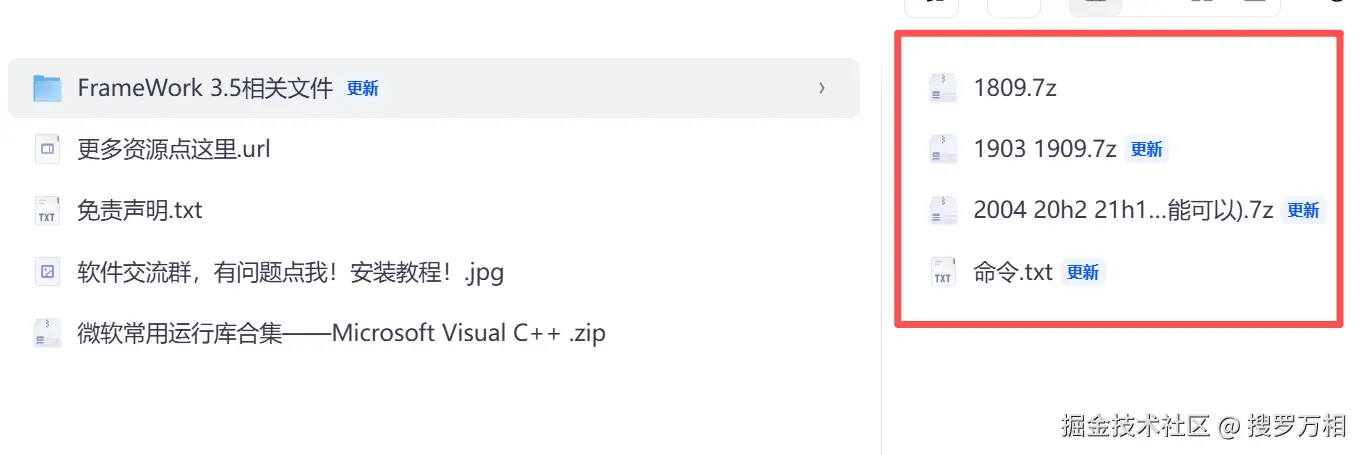Select 微软常用运行库合集 Microsoft Visual C++ .zip name
The height and width of the screenshot is (455, 1362).
(341, 333)
